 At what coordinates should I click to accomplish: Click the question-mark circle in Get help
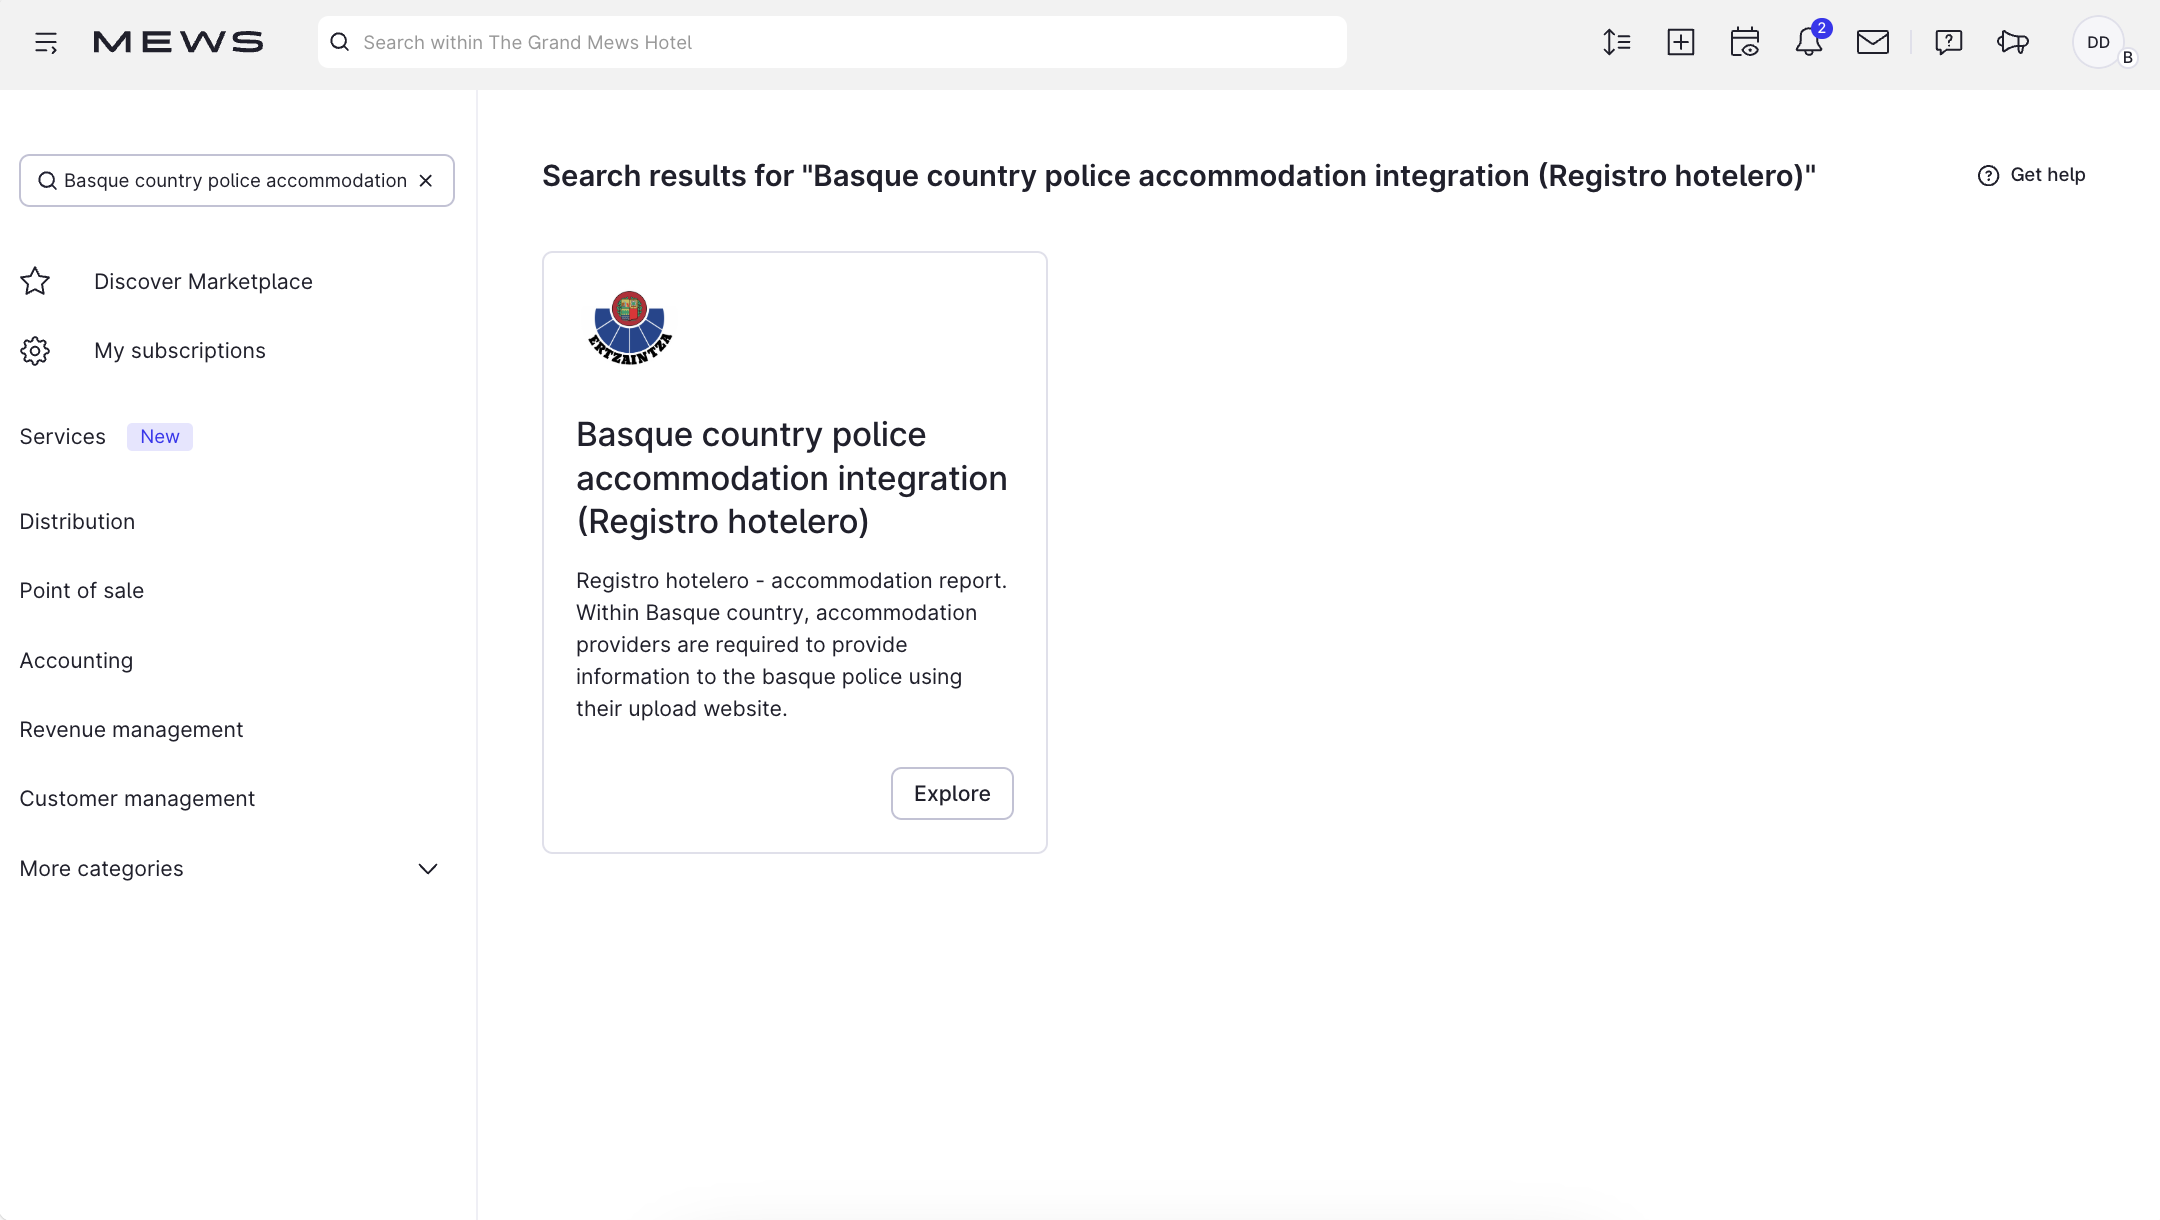click(1988, 175)
